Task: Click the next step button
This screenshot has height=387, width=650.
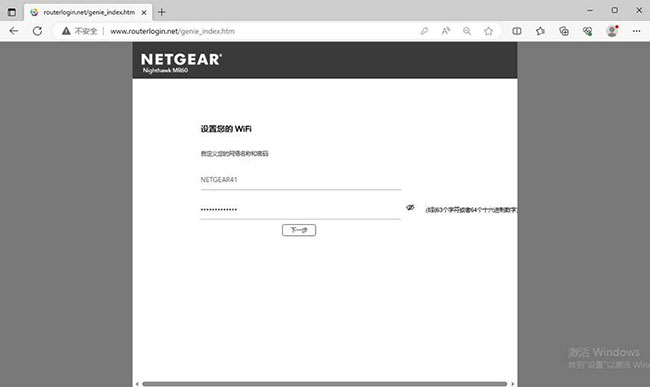Action: pos(299,230)
